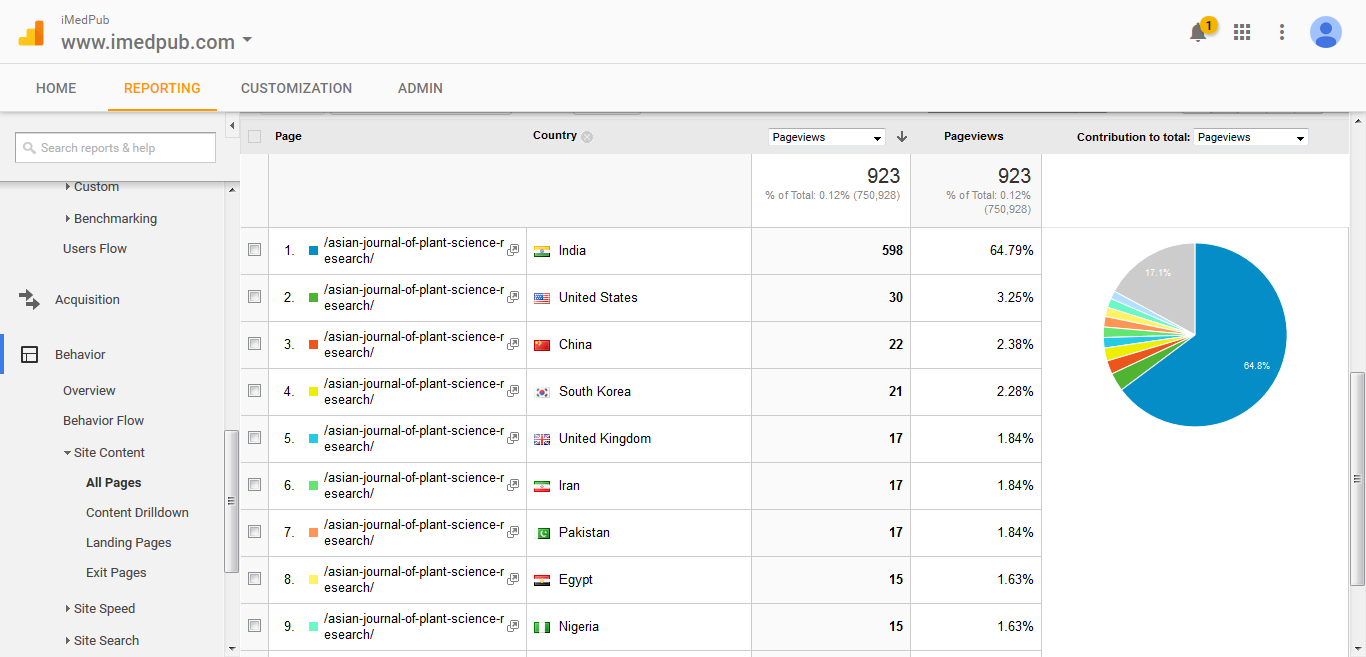Tick the select-all header checkbox

pyautogui.click(x=254, y=137)
